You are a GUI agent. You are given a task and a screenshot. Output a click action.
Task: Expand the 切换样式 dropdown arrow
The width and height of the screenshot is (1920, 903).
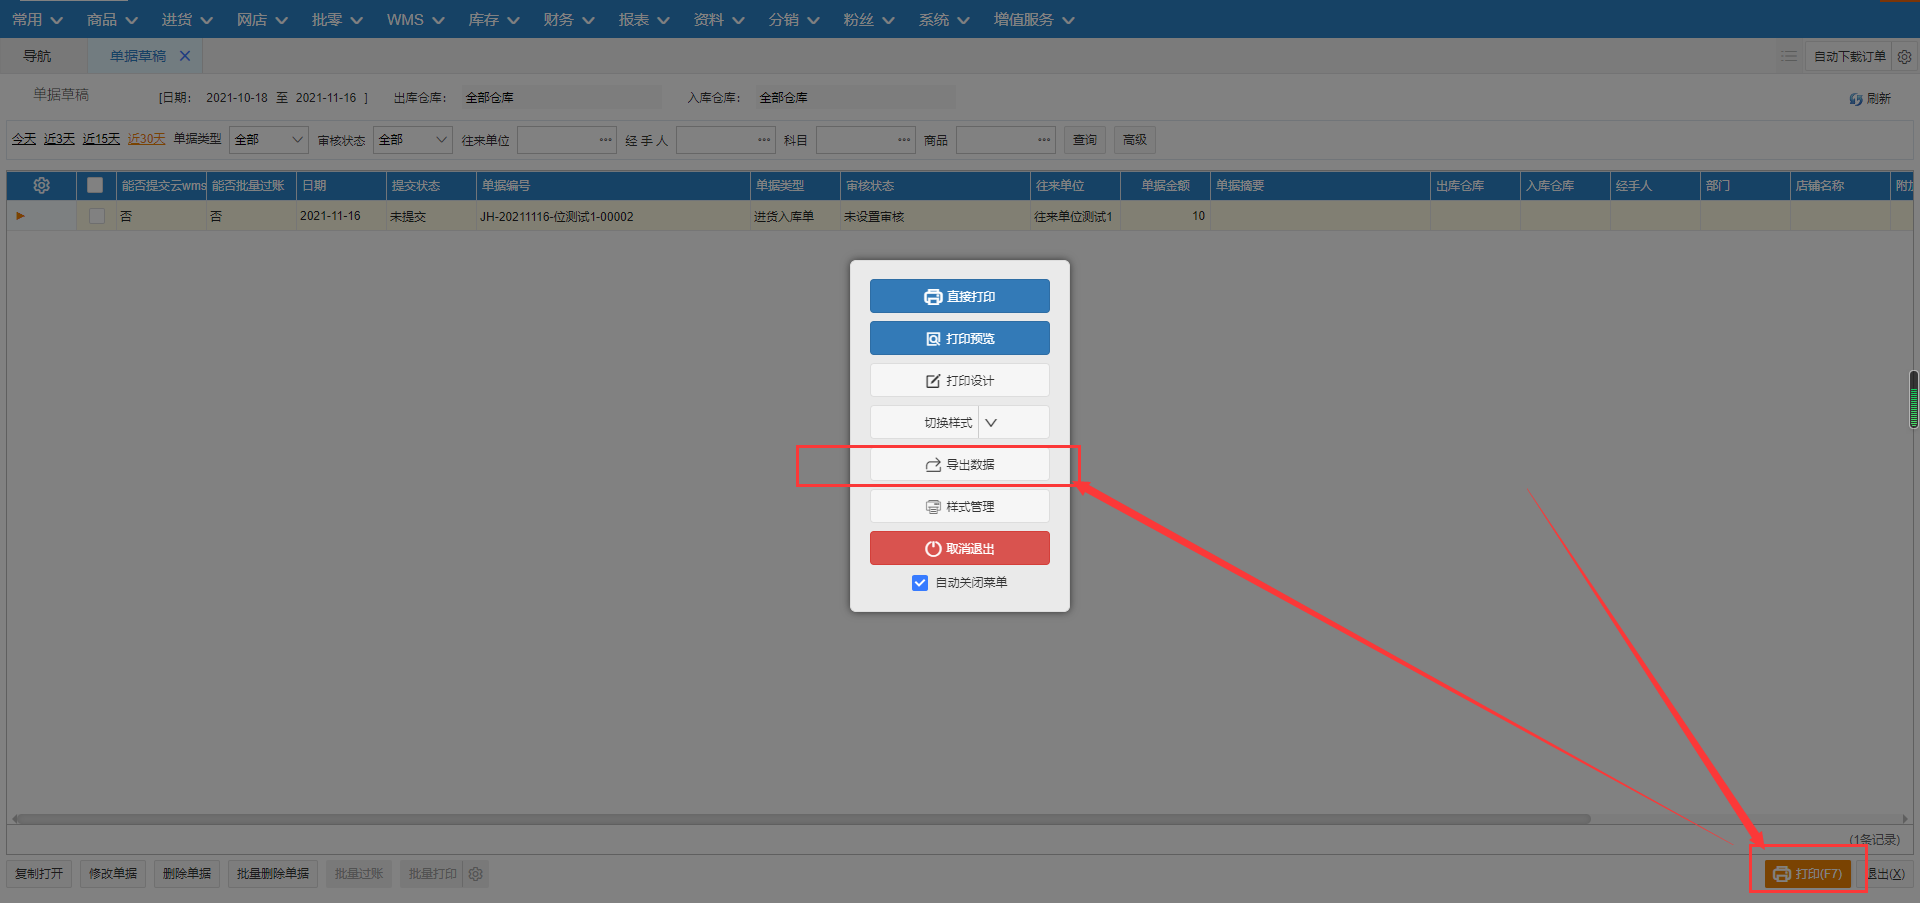pos(991,423)
